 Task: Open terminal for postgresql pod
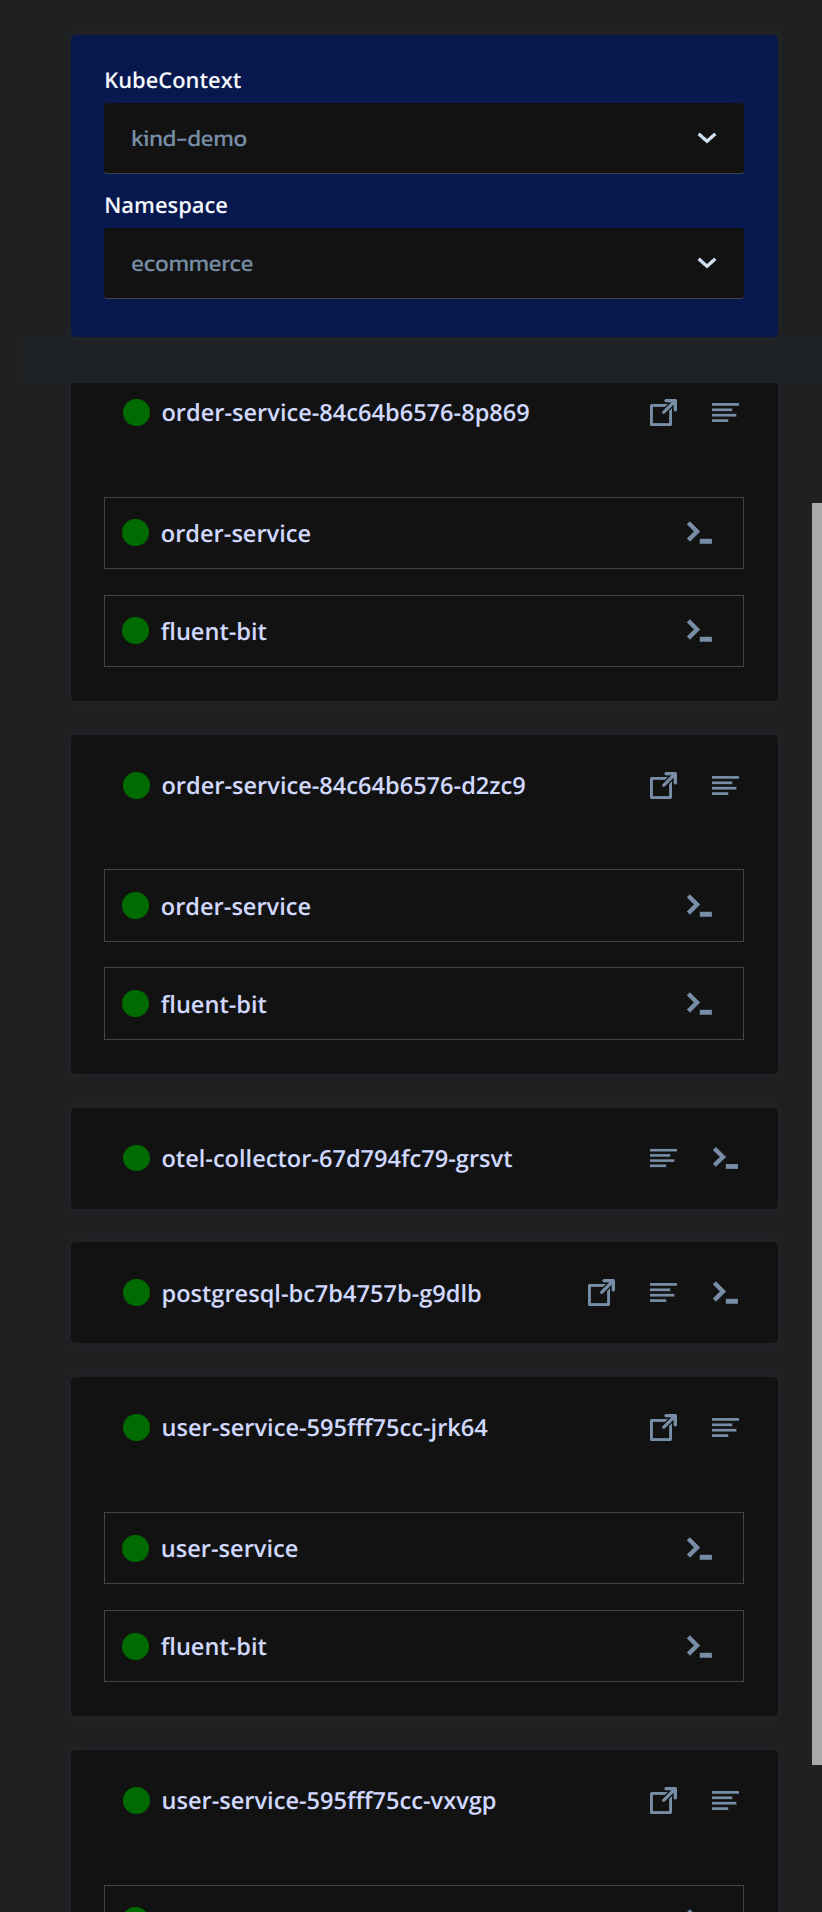coord(725,1293)
